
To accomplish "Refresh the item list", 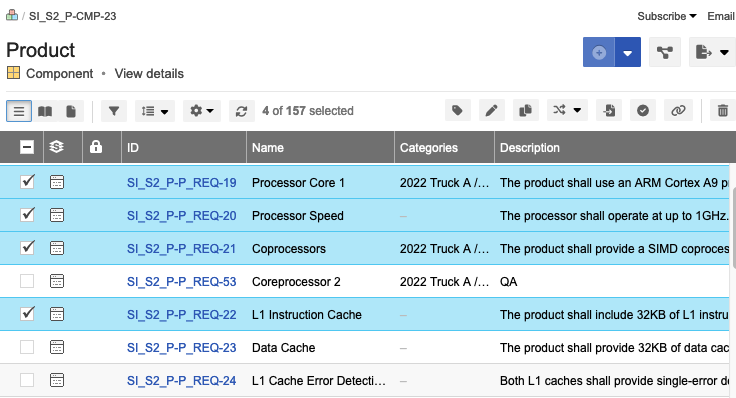I will (242, 111).
